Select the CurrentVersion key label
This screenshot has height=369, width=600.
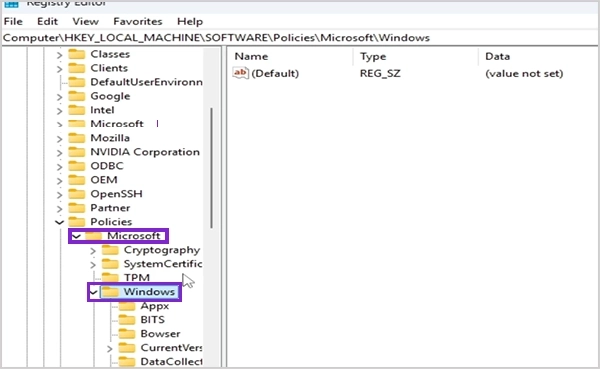pyautogui.click(x=171, y=348)
